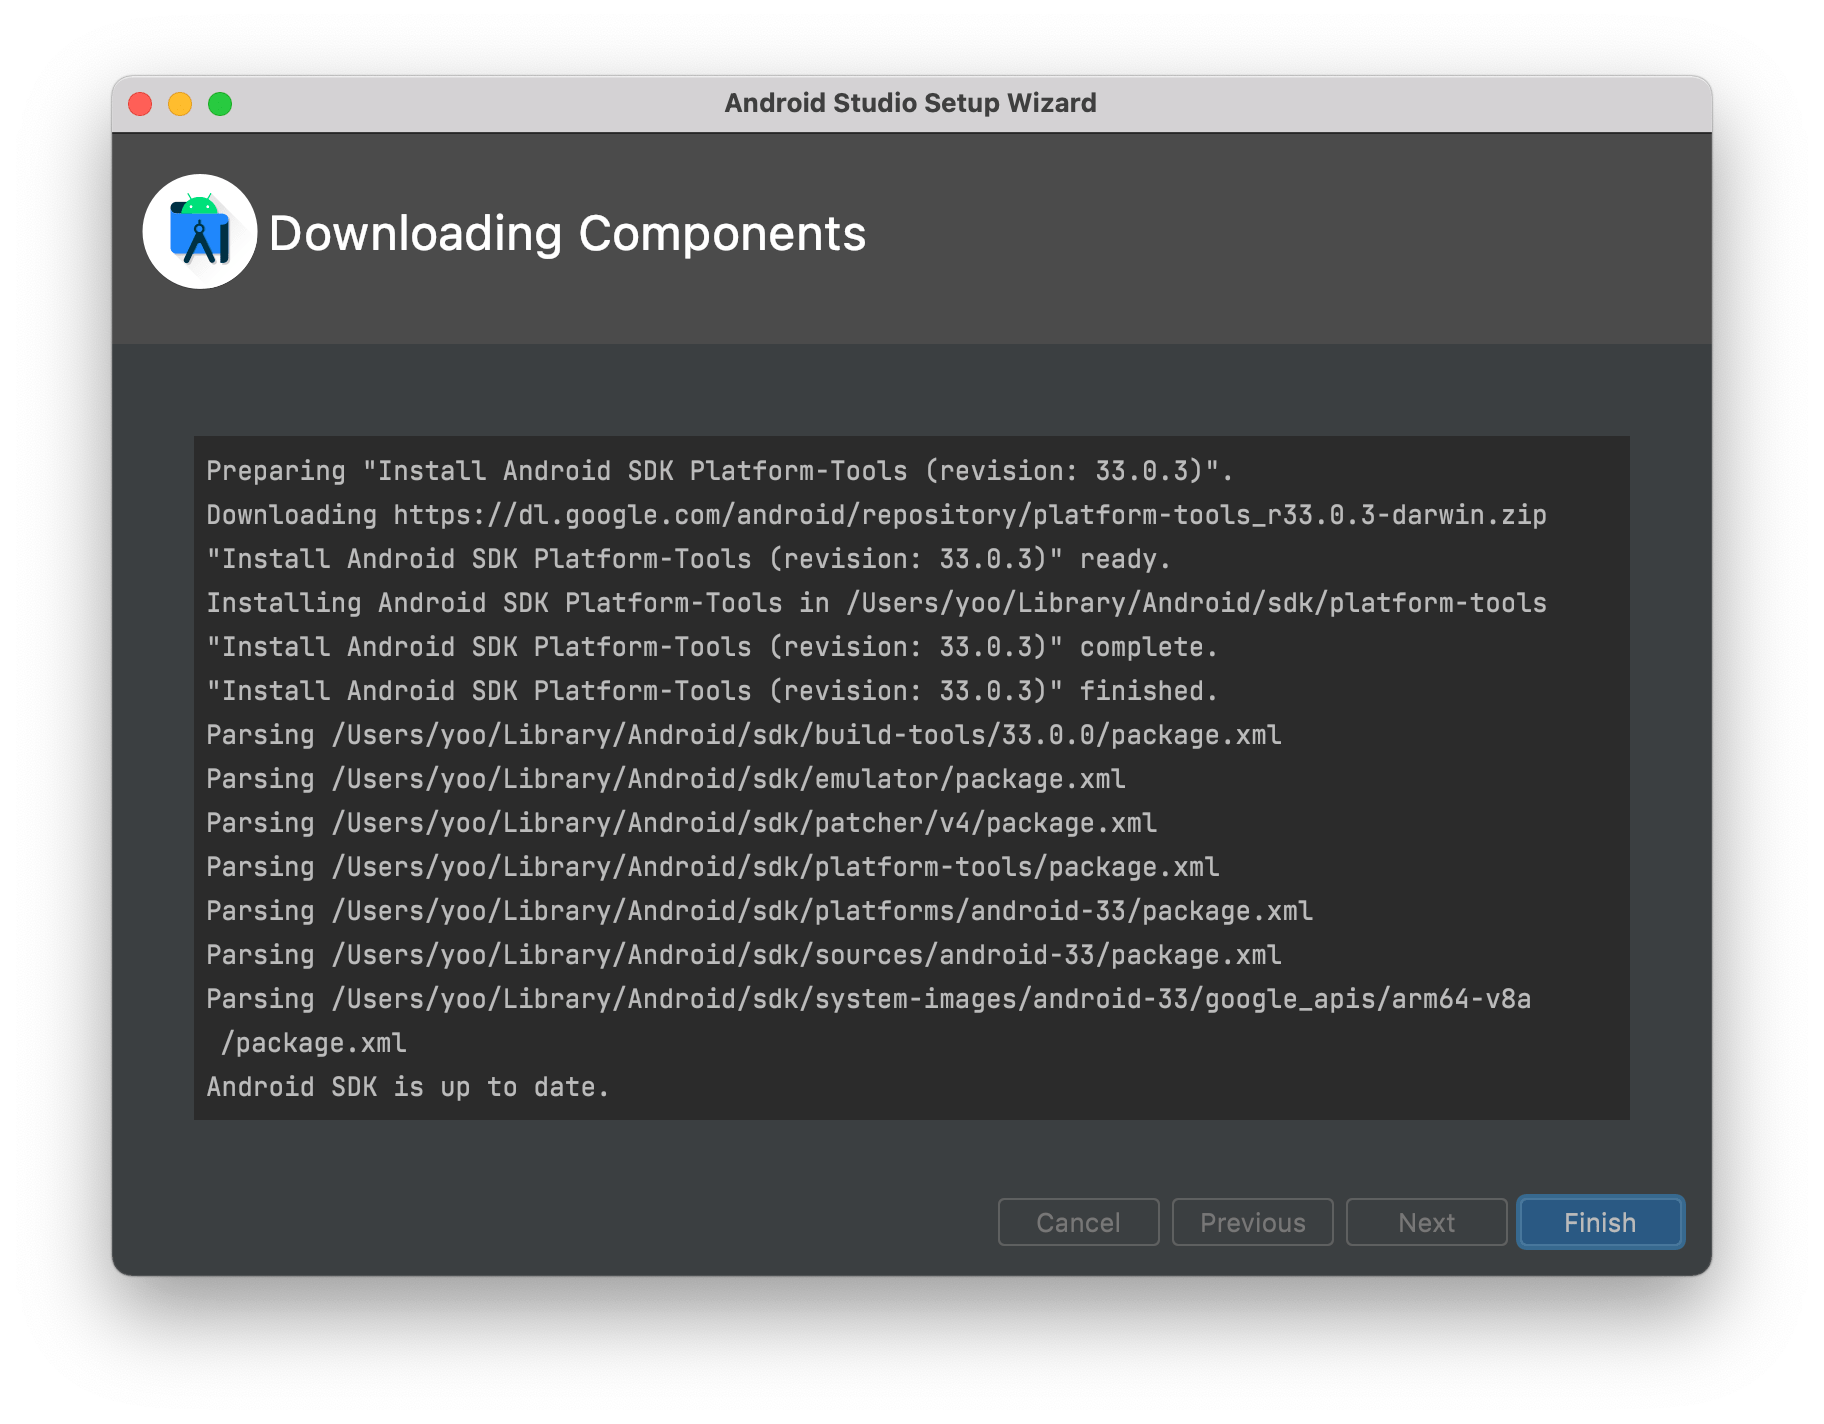Maximize the Setup Wizard window
This screenshot has width=1824, height=1424.
coord(220,104)
